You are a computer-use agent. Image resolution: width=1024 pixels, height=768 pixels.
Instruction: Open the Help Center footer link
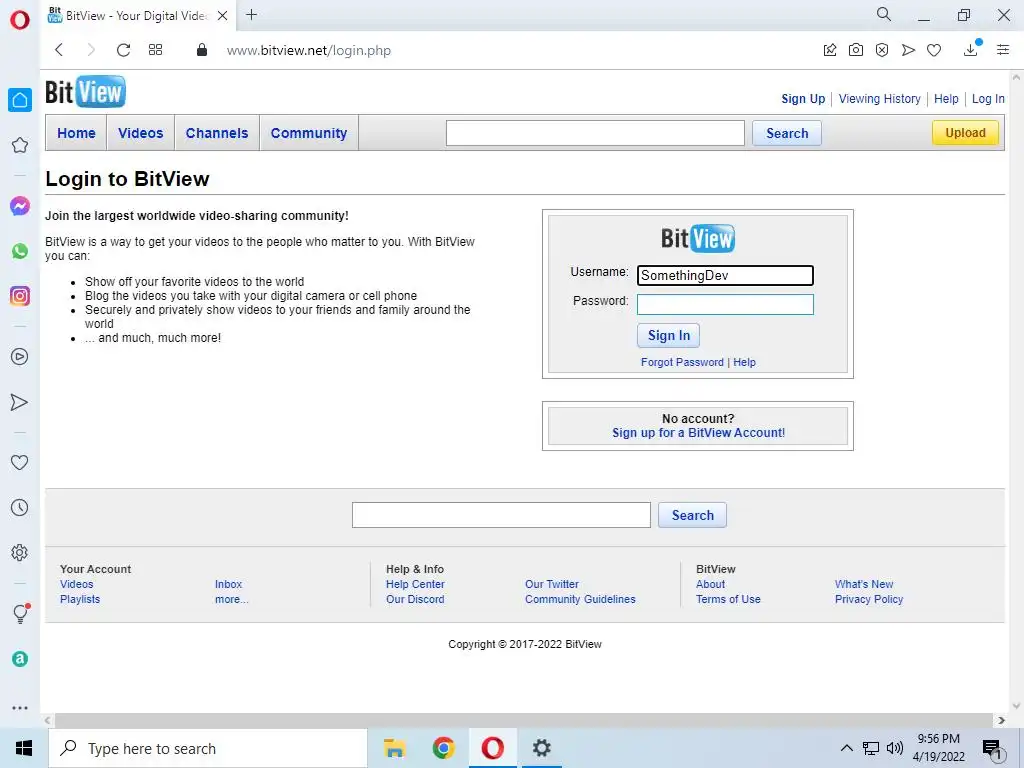coord(415,584)
